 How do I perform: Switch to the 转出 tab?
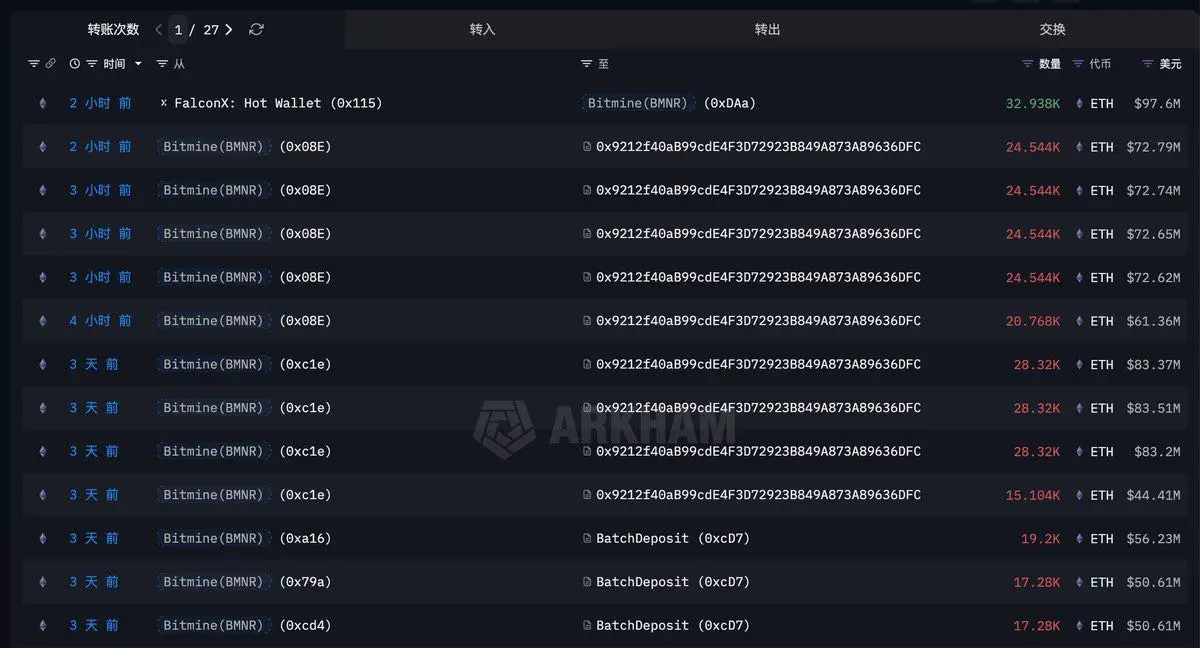tap(768, 30)
